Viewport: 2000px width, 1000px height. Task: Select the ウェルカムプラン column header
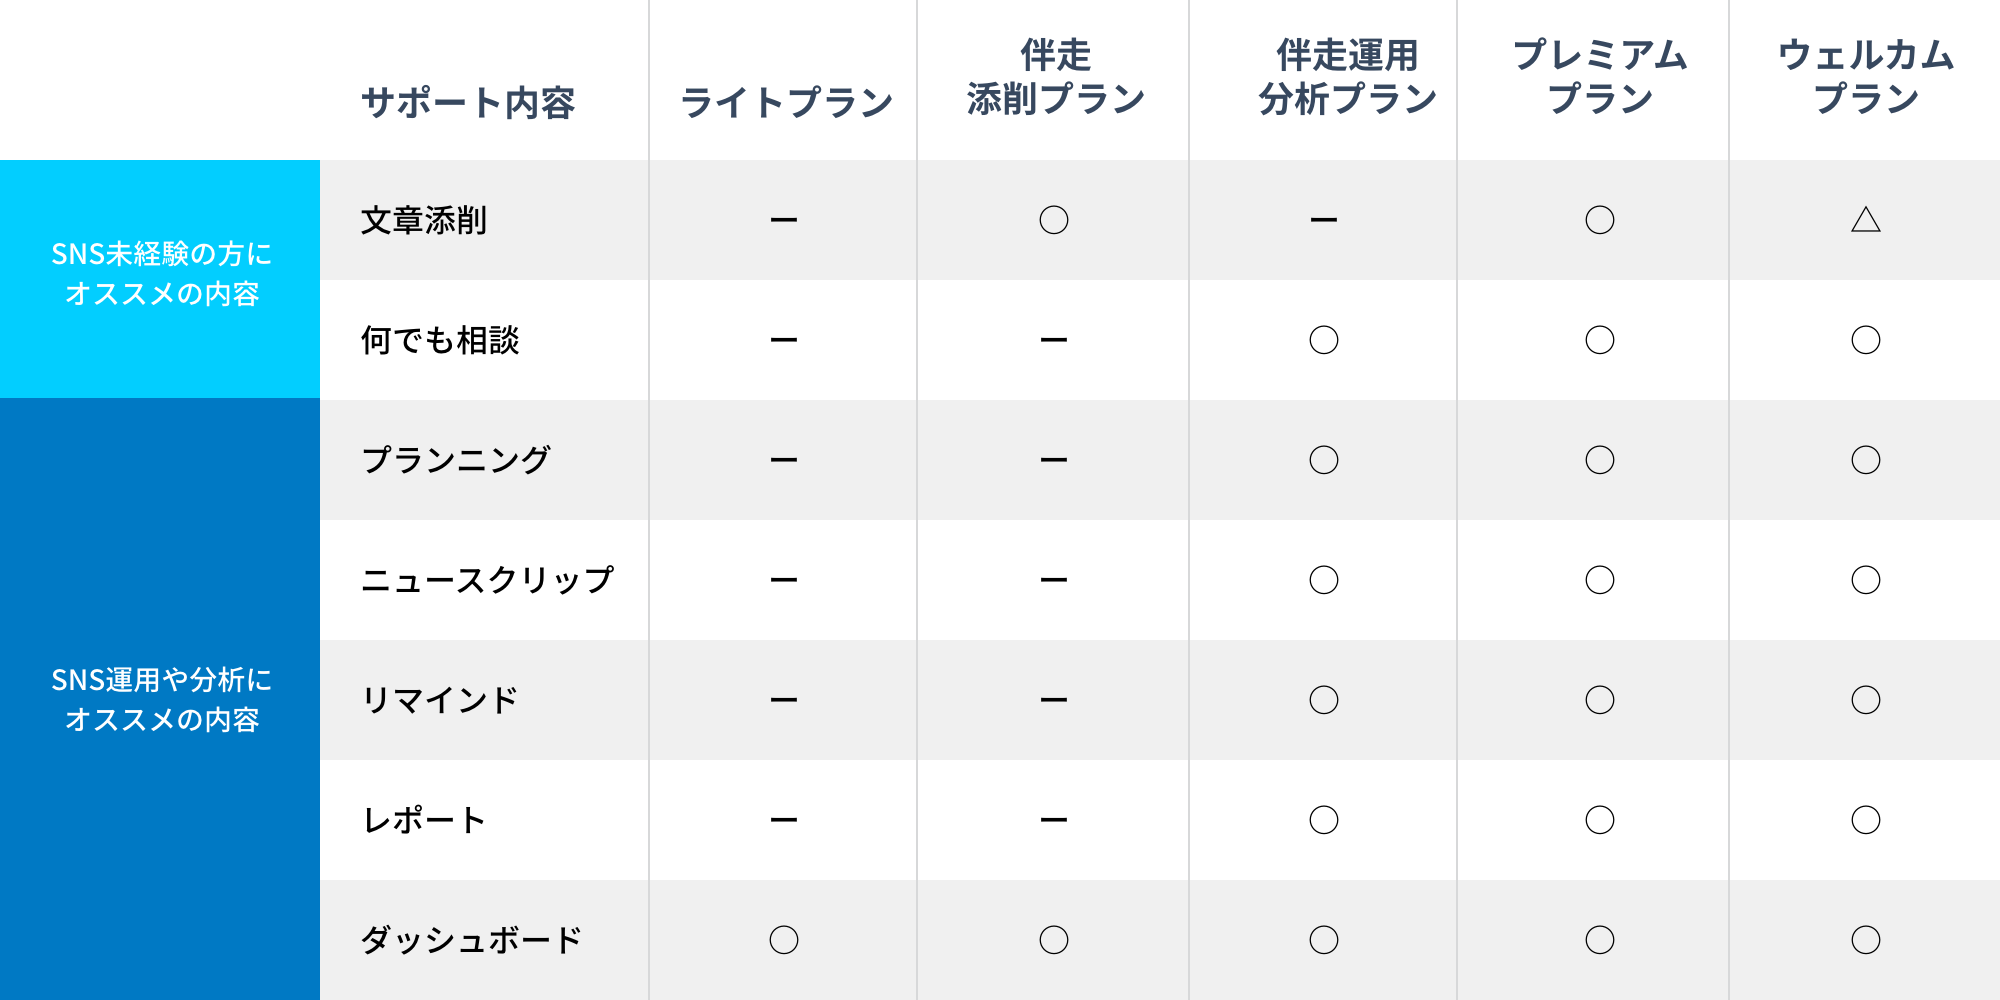click(x=1866, y=77)
